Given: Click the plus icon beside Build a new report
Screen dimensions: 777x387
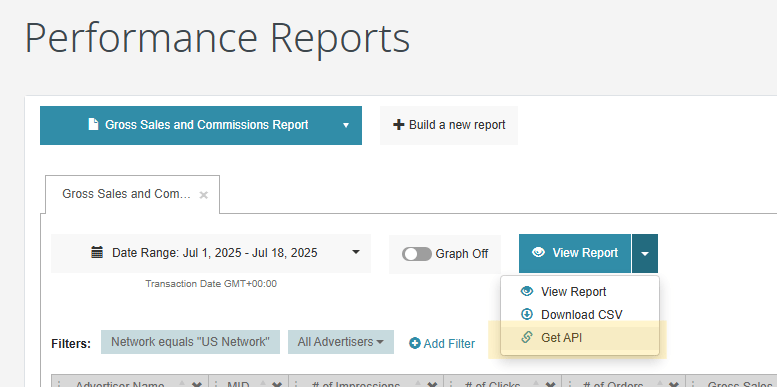Looking at the screenshot, I should [398, 125].
